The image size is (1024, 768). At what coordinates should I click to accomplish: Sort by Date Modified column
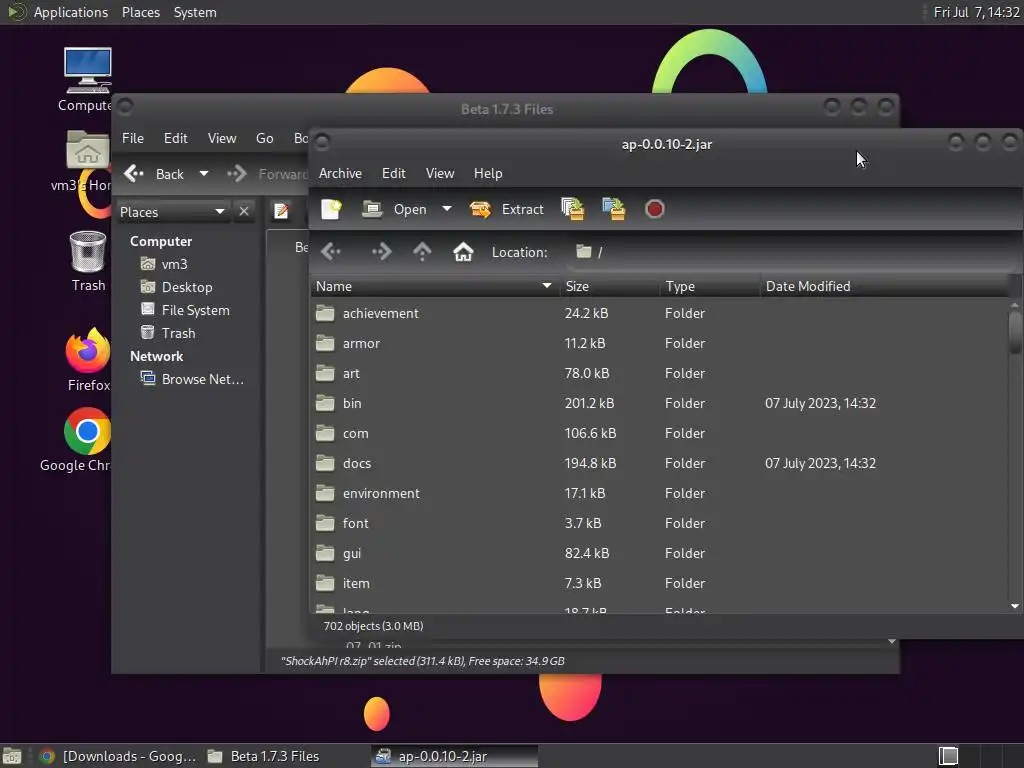tap(884, 286)
